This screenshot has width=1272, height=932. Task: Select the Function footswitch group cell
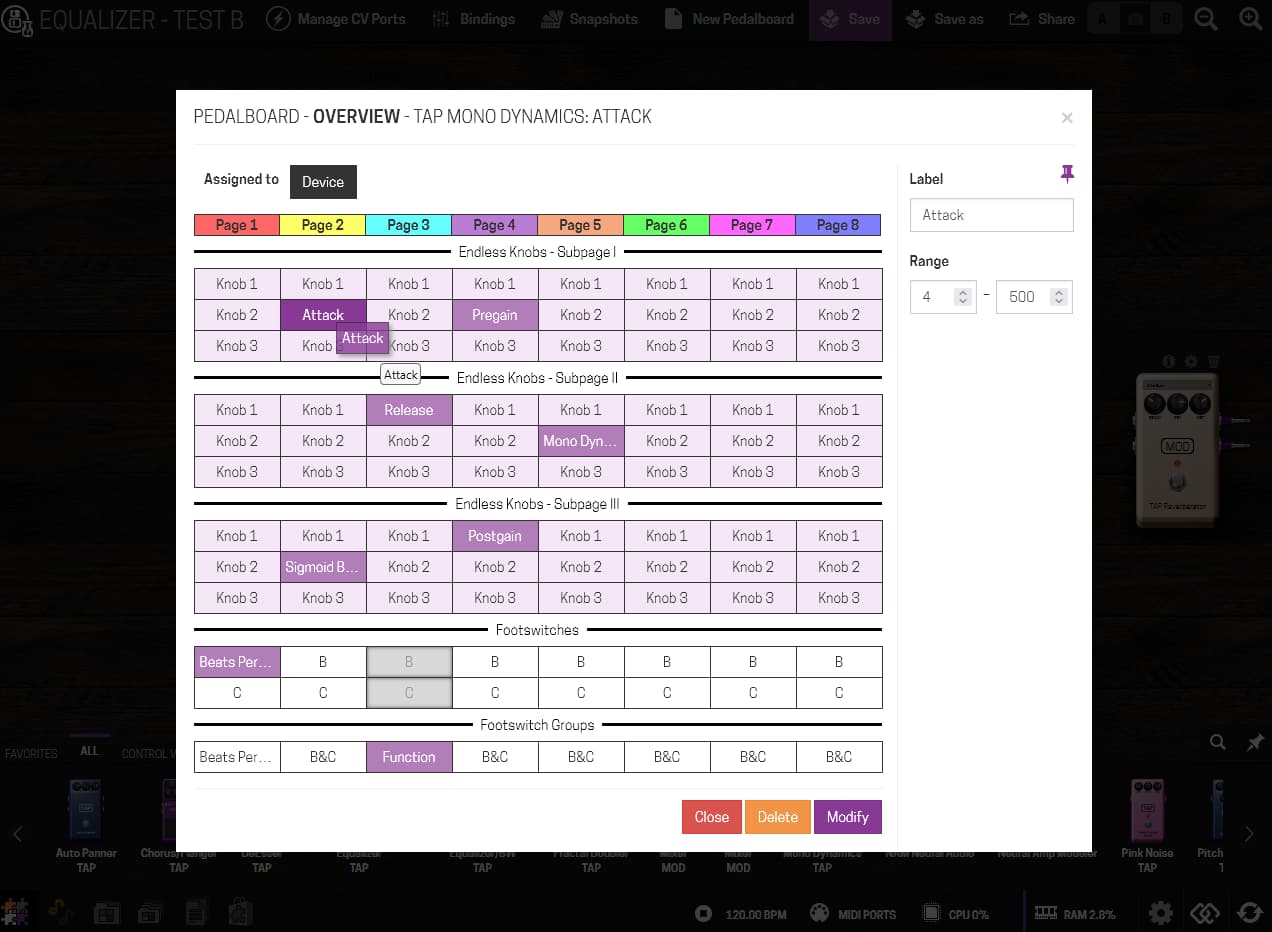coord(409,757)
